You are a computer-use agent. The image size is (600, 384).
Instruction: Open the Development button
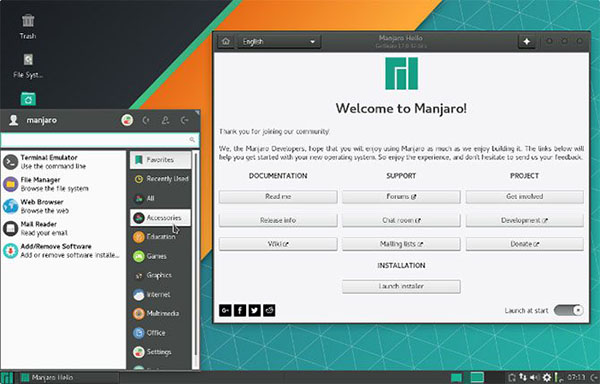[525, 220]
